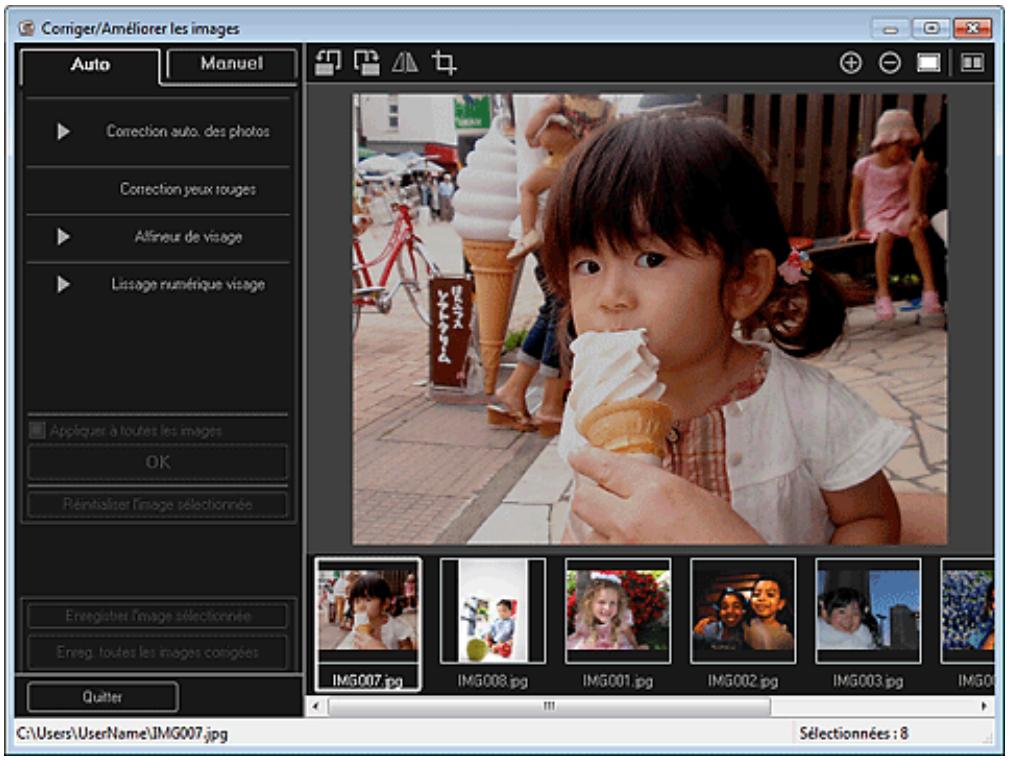Flip the image horizontally
Viewport: 1009px width, 760px height.
(405, 61)
